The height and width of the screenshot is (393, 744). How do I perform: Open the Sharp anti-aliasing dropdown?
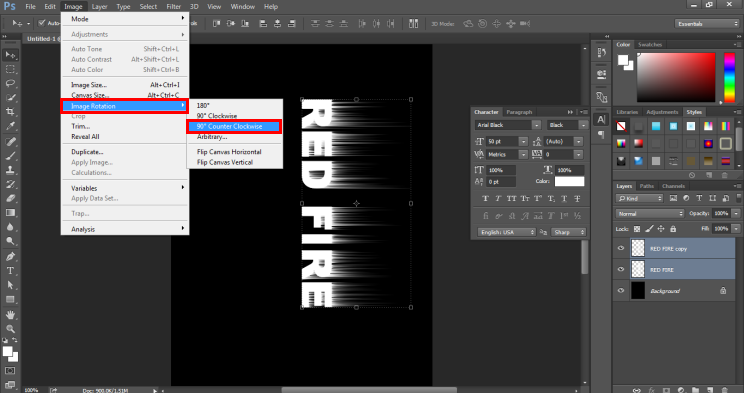click(568, 232)
